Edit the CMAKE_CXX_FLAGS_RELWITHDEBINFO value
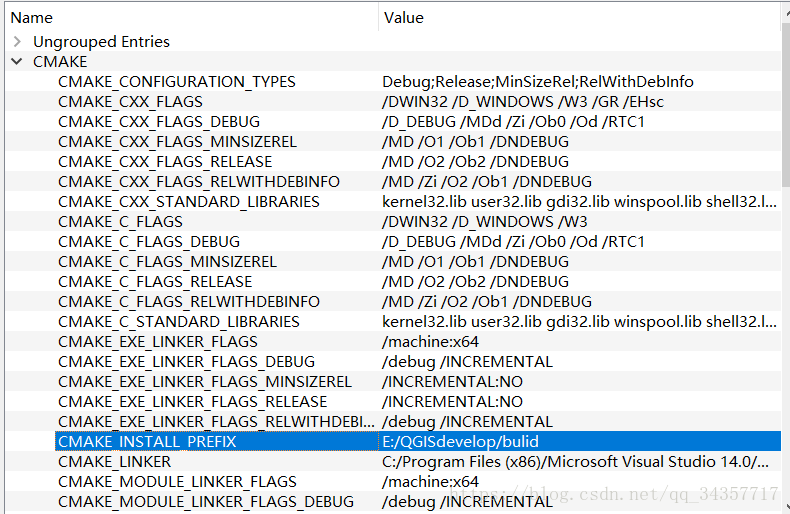Screen dimensions: 790x514 487,182
